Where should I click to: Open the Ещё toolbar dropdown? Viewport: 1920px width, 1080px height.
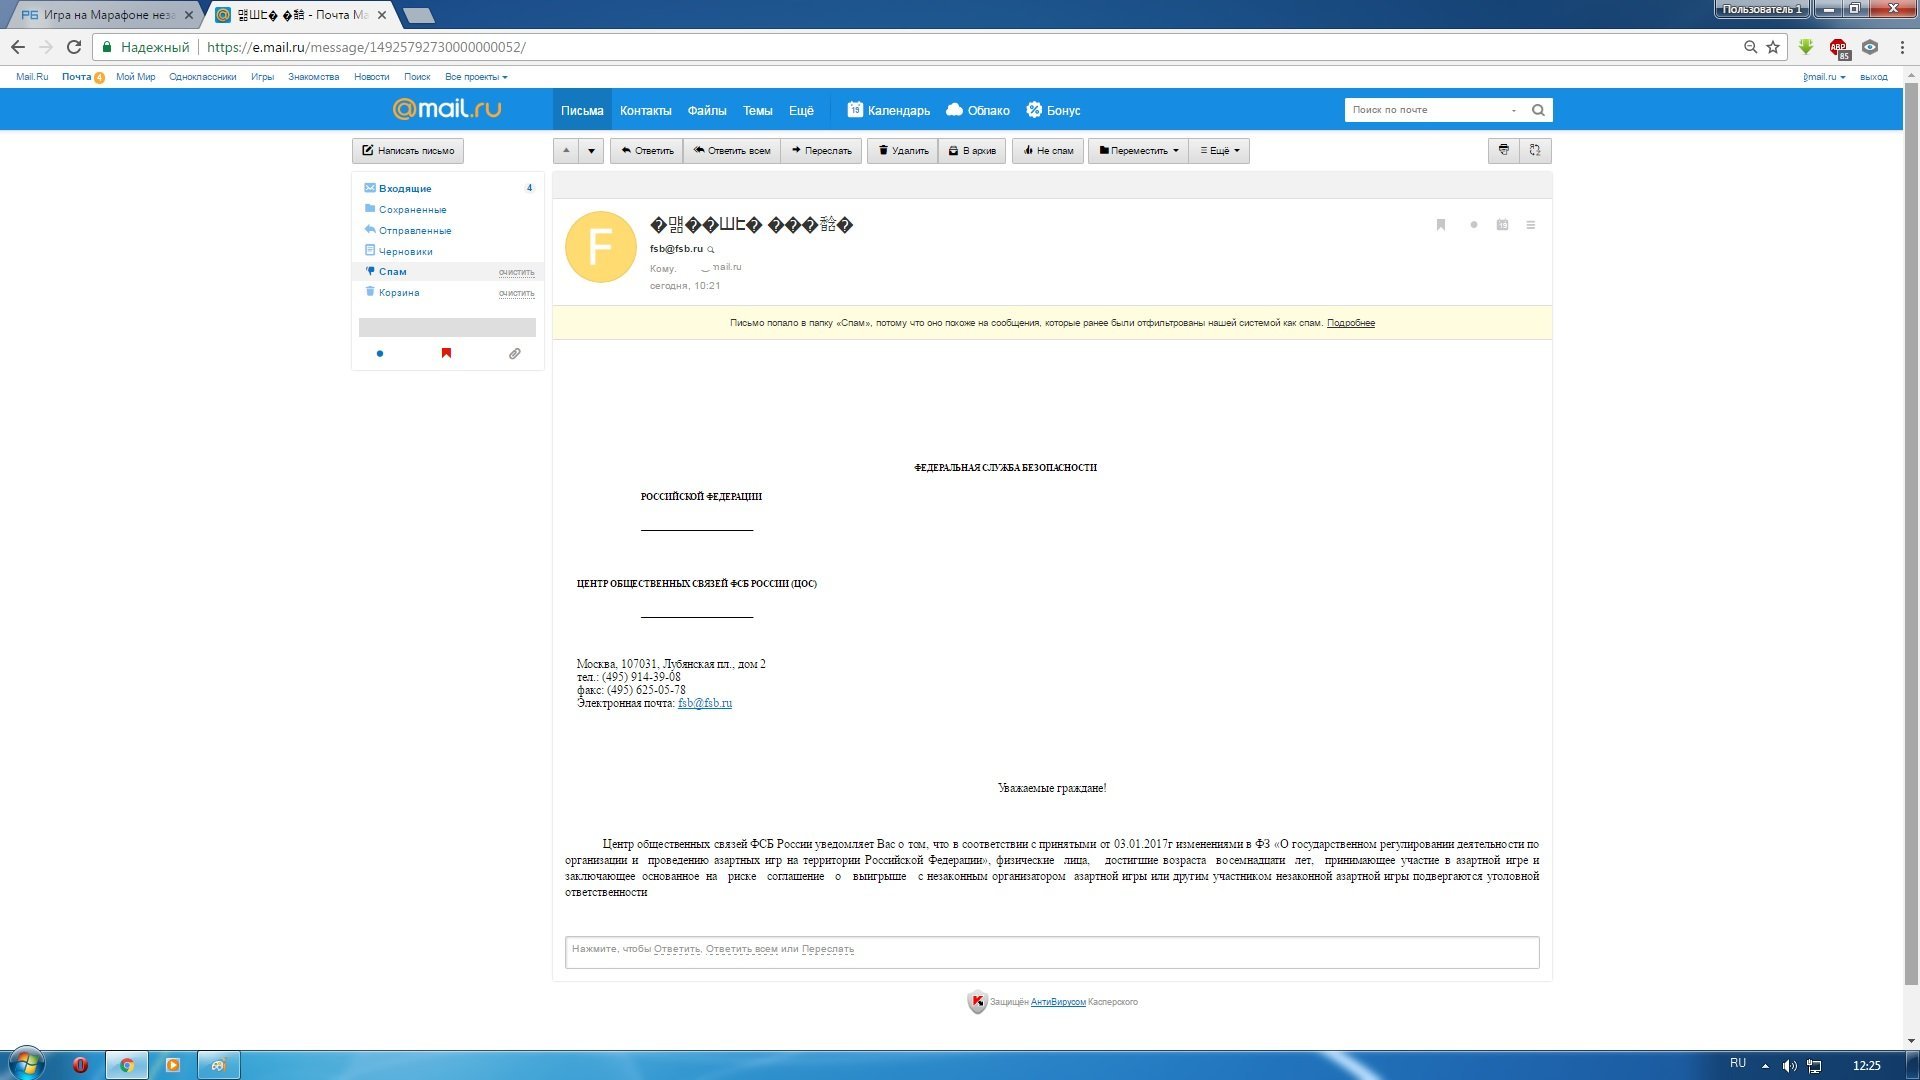pyautogui.click(x=1219, y=151)
